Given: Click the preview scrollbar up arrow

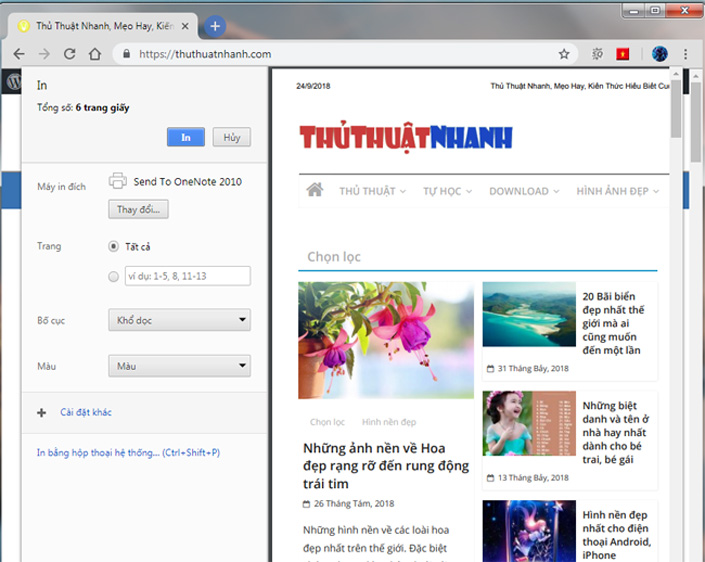Looking at the screenshot, I should pyautogui.click(x=676, y=73).
